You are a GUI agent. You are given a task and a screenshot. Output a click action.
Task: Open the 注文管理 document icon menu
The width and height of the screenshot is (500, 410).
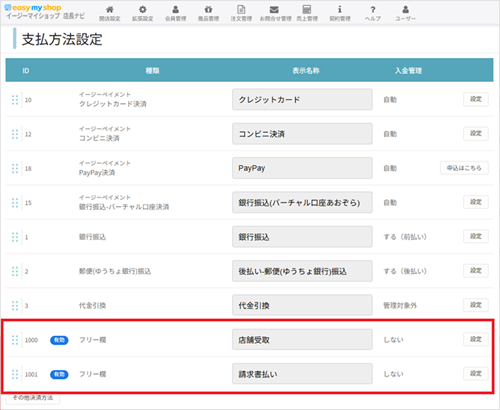point(241,13)
